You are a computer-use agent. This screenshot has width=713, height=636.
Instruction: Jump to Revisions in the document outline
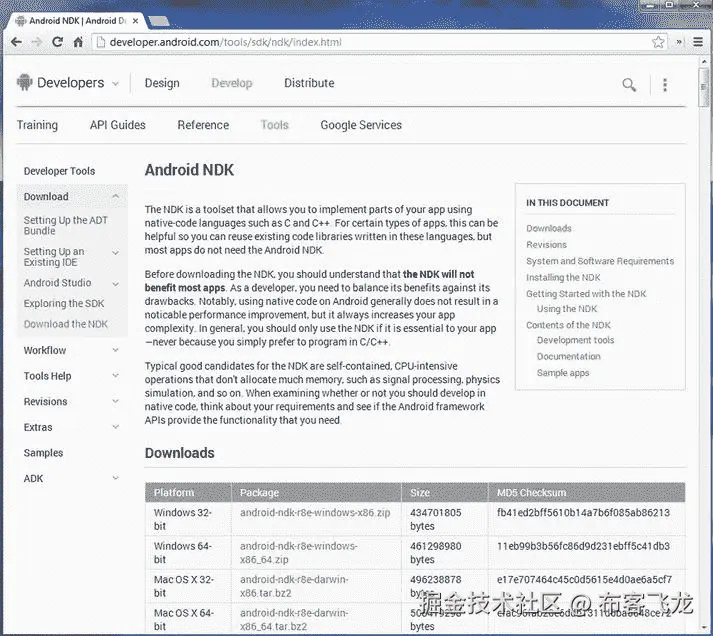547,245
